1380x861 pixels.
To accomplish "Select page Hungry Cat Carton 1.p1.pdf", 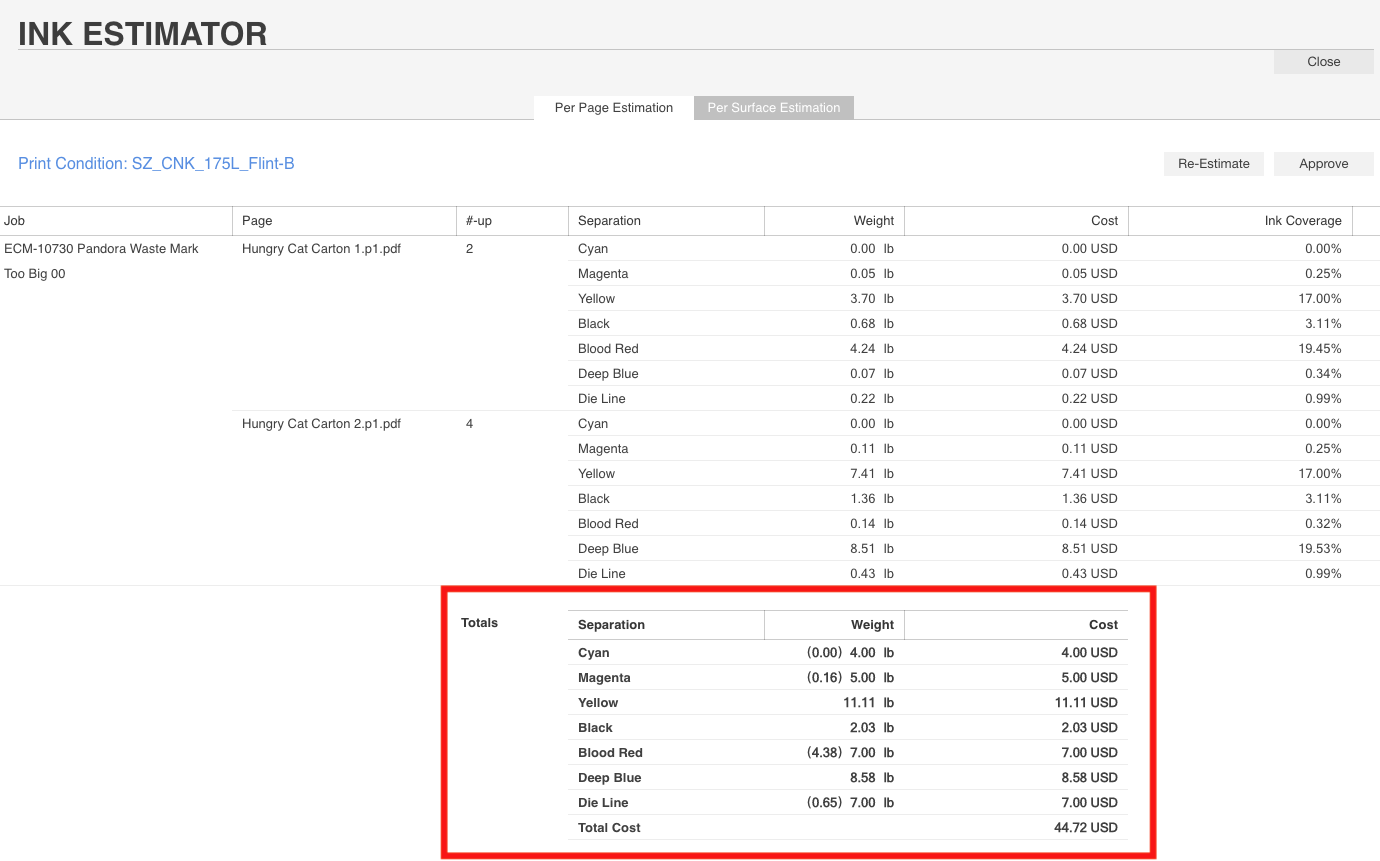I will tap(321, 249).
